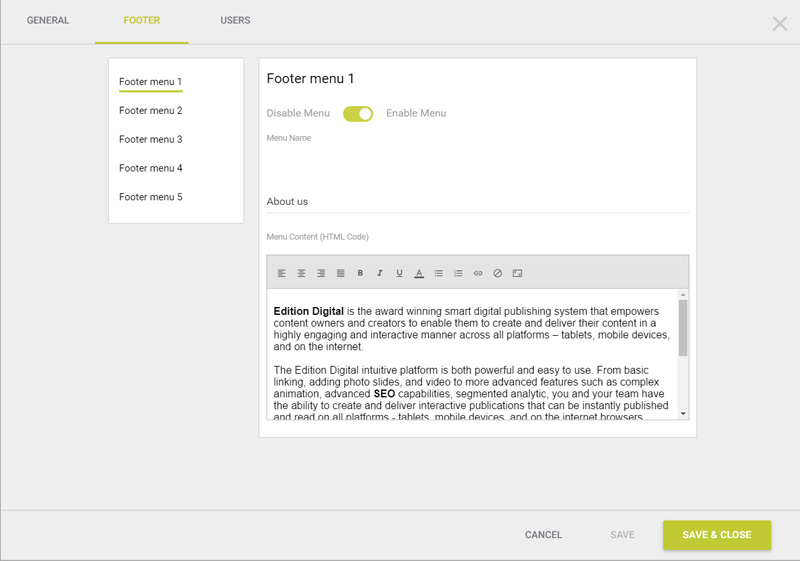Screen dimensions: 800x561
Task: Select the Footer tab
Action: [142, 20]
